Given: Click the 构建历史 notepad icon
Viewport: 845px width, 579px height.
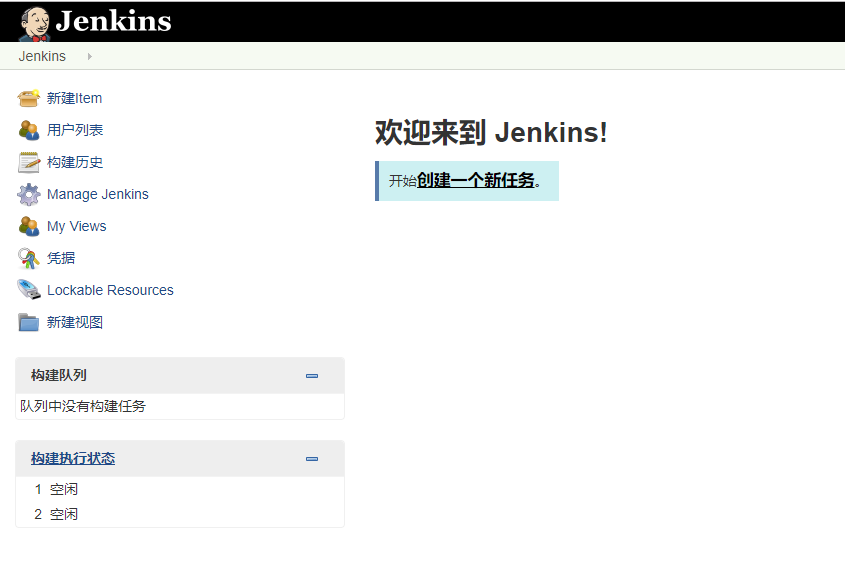Looking at the screenshot, I should [x=29, y=162].
